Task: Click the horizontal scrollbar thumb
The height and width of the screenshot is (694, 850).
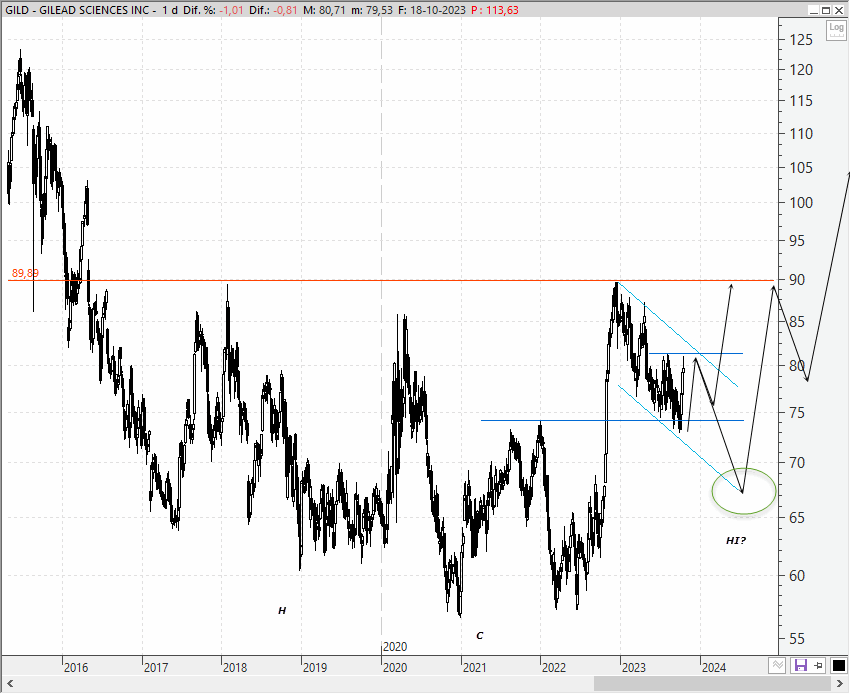Action: click(x=712, y=684)
